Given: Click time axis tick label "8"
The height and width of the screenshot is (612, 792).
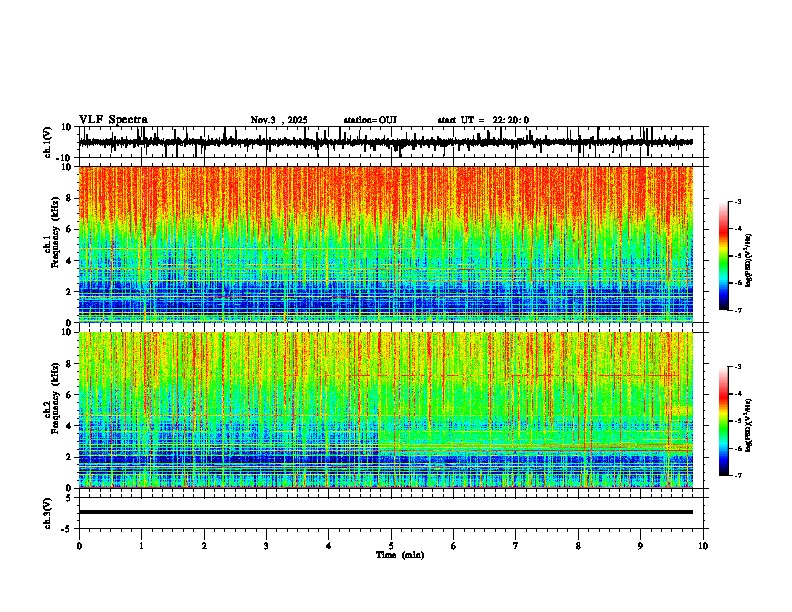Looking at the screenshot, I should click(578, 546).
